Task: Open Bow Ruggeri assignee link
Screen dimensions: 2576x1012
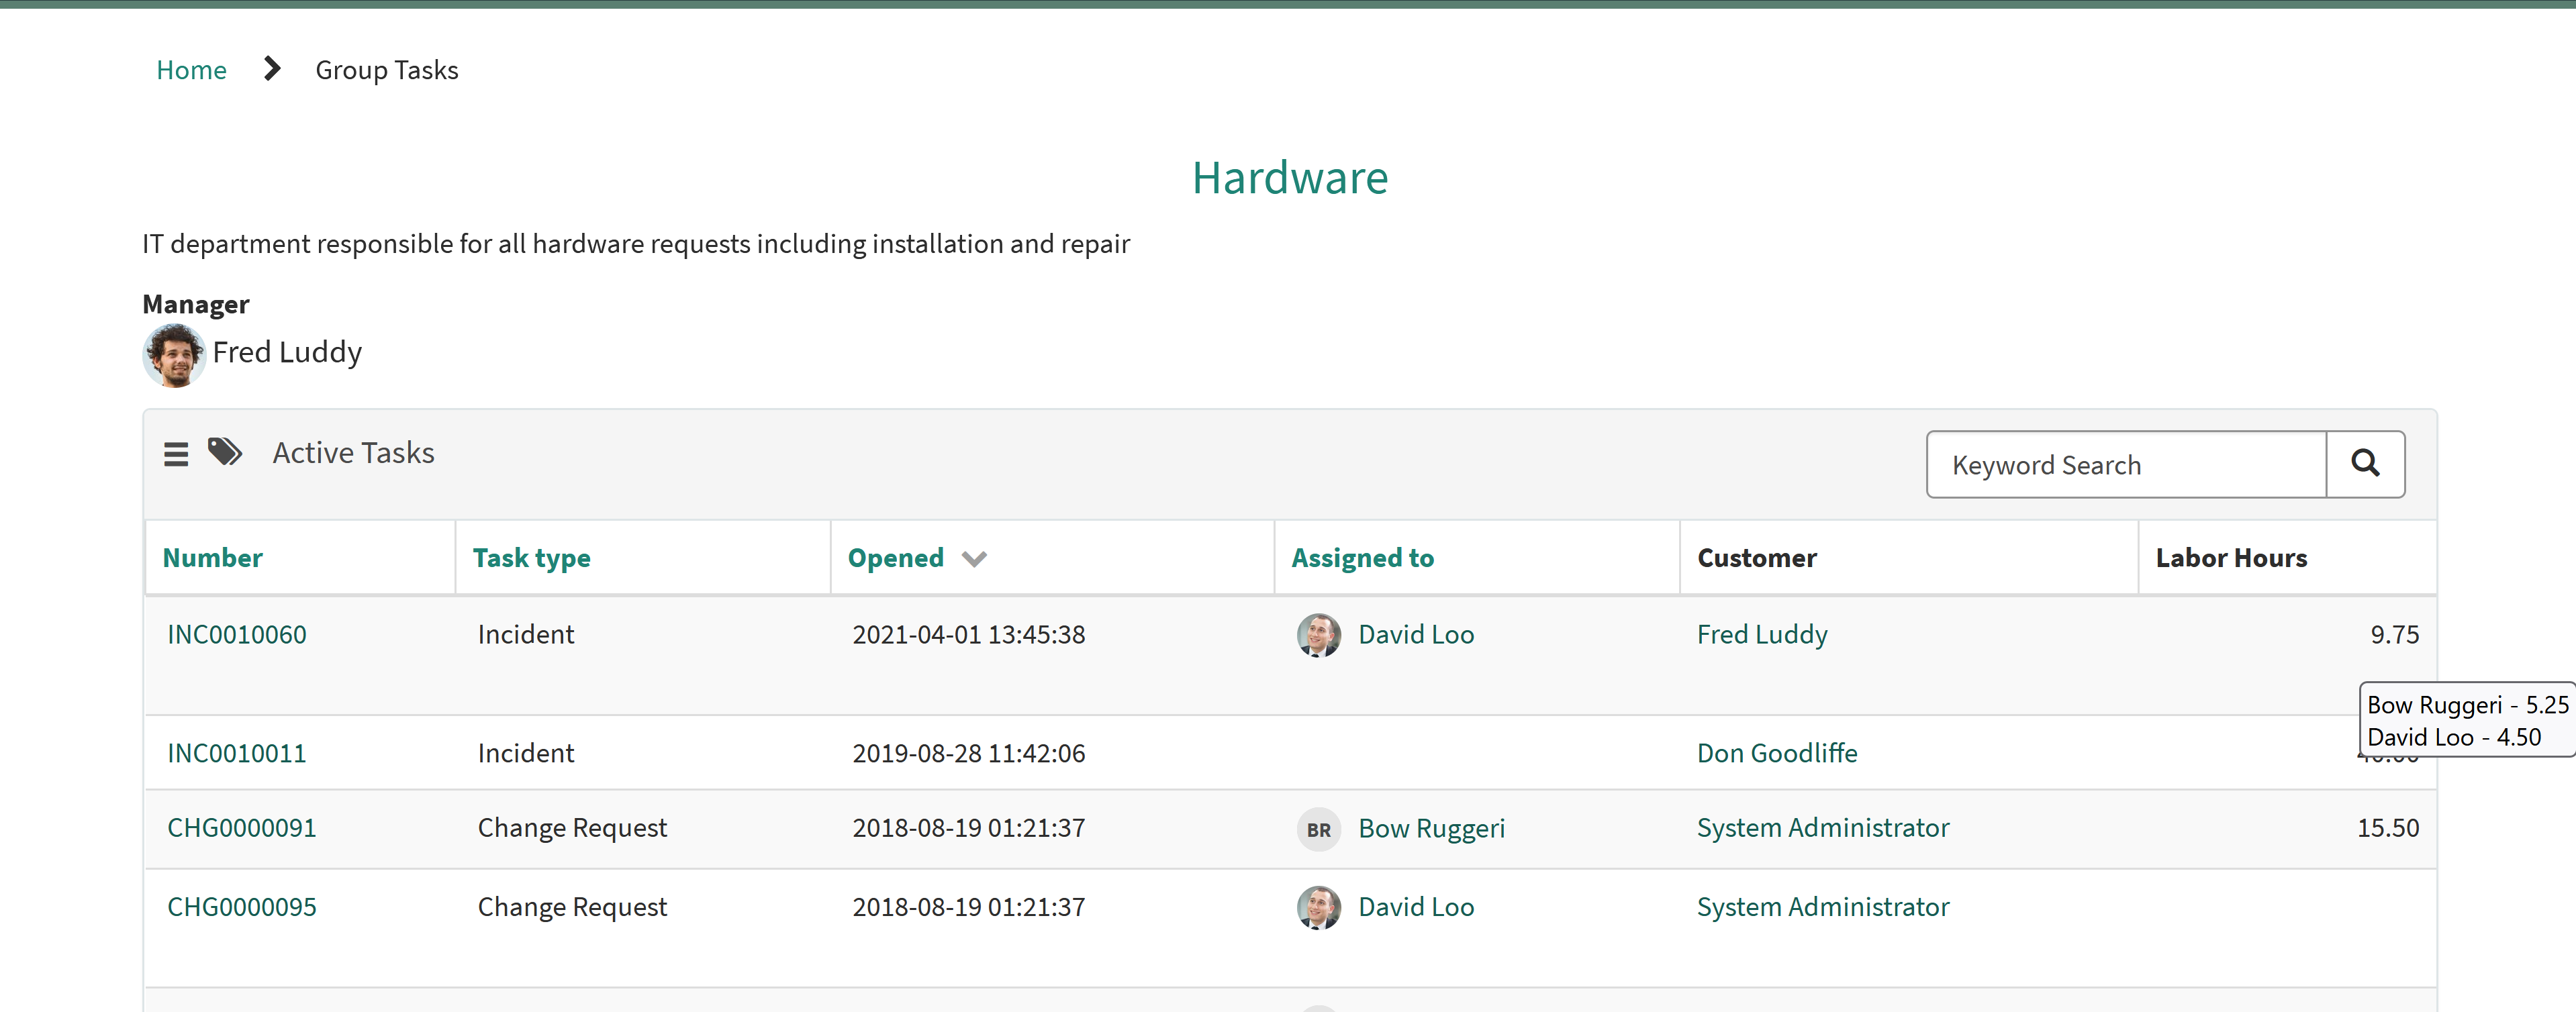Action: [x=1430, y=829]
